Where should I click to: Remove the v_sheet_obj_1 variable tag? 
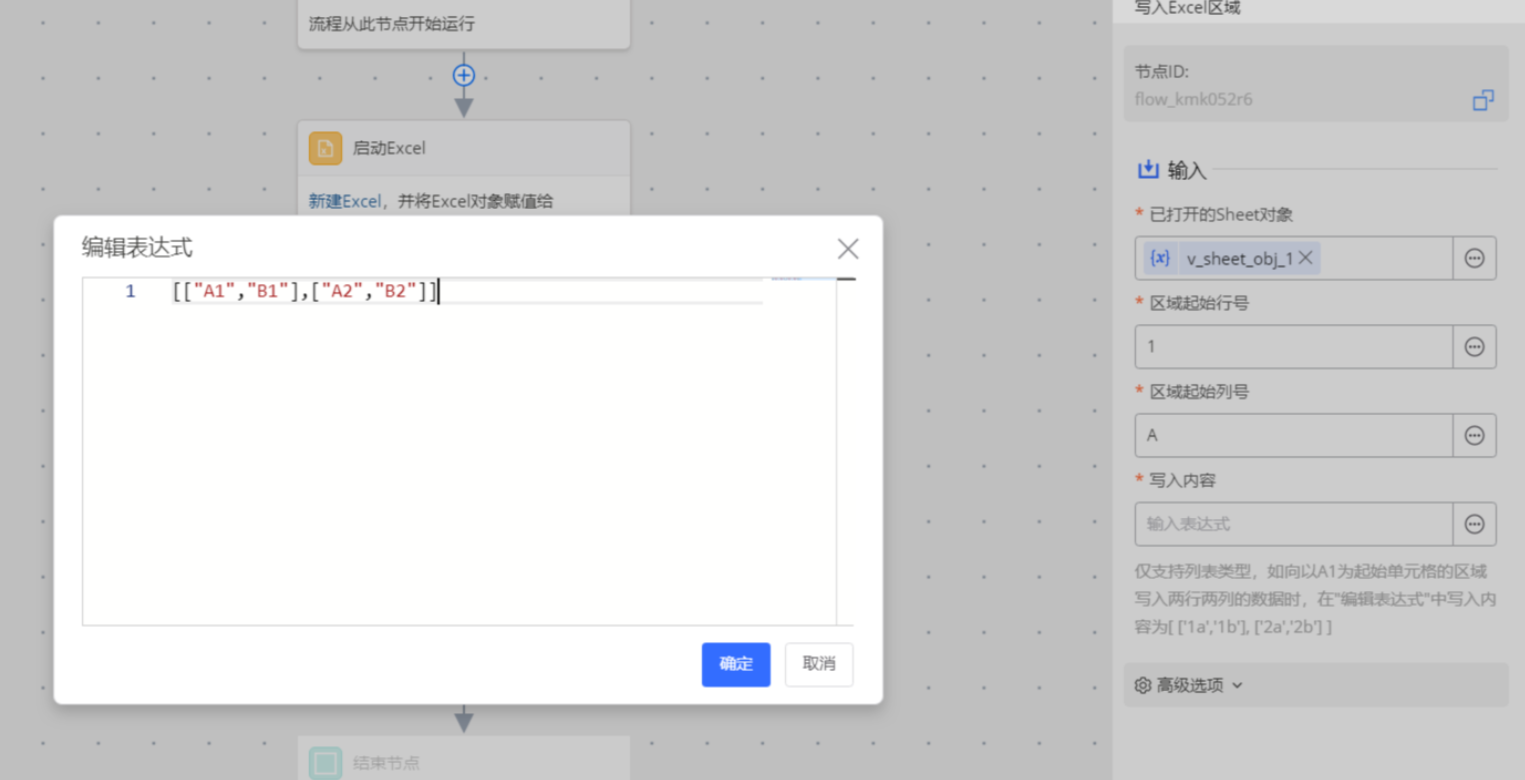tap(1305, 258)
